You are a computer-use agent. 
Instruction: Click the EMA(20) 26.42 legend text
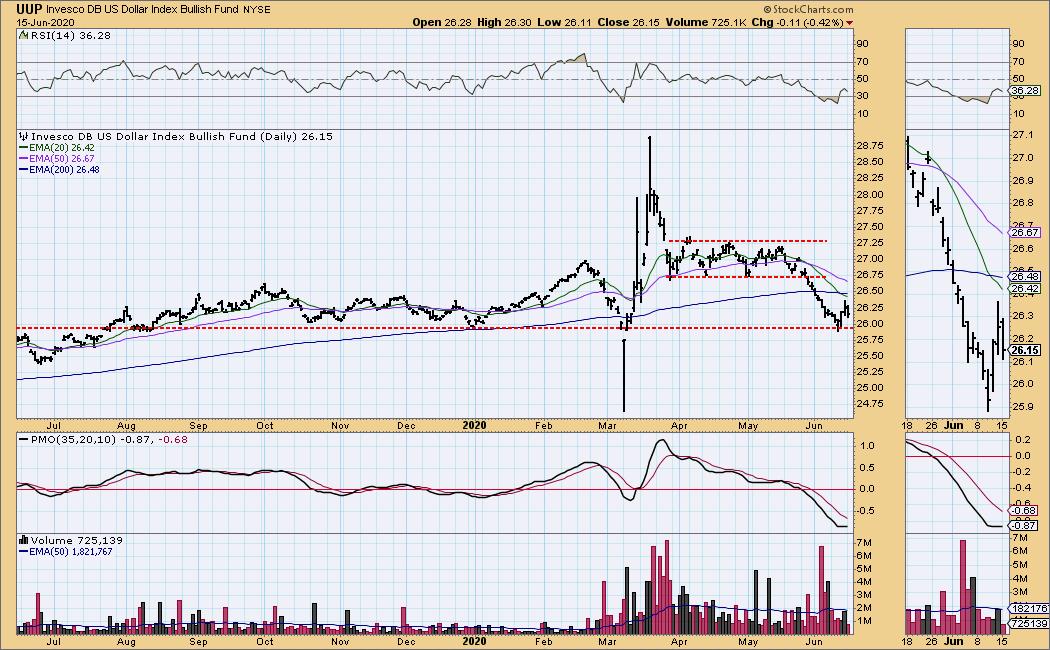(62, 148)
